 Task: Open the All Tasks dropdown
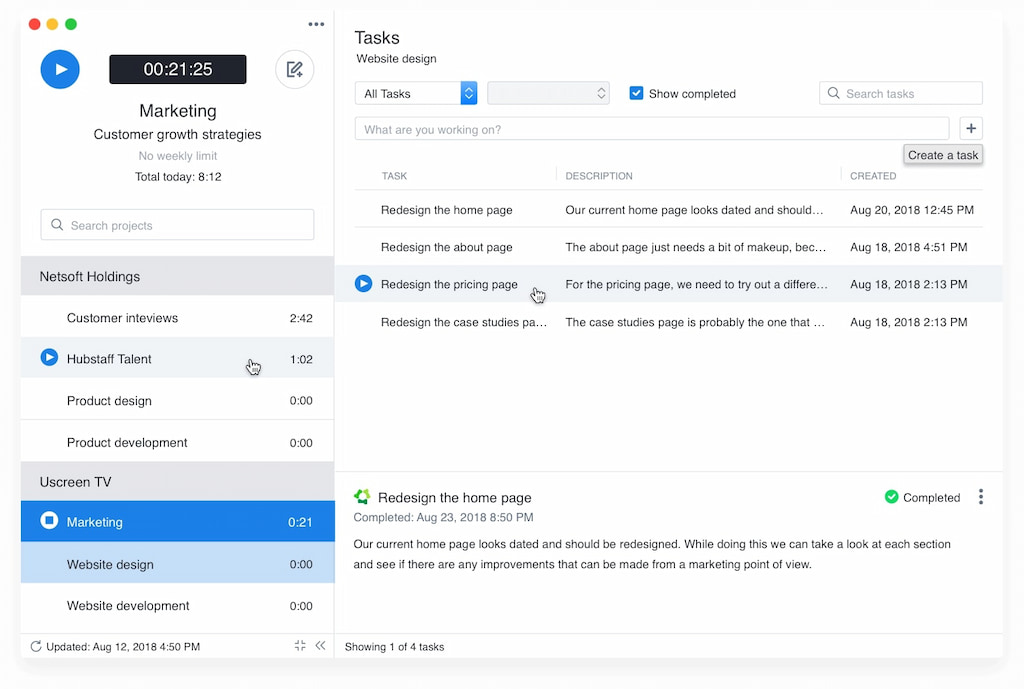(416, 93)
